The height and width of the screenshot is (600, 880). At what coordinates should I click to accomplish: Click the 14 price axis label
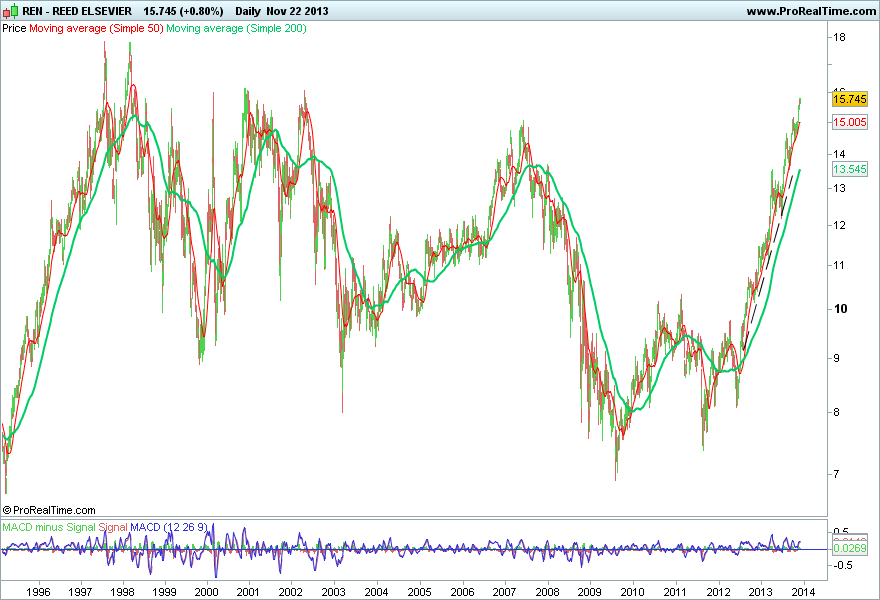[839, 154]
